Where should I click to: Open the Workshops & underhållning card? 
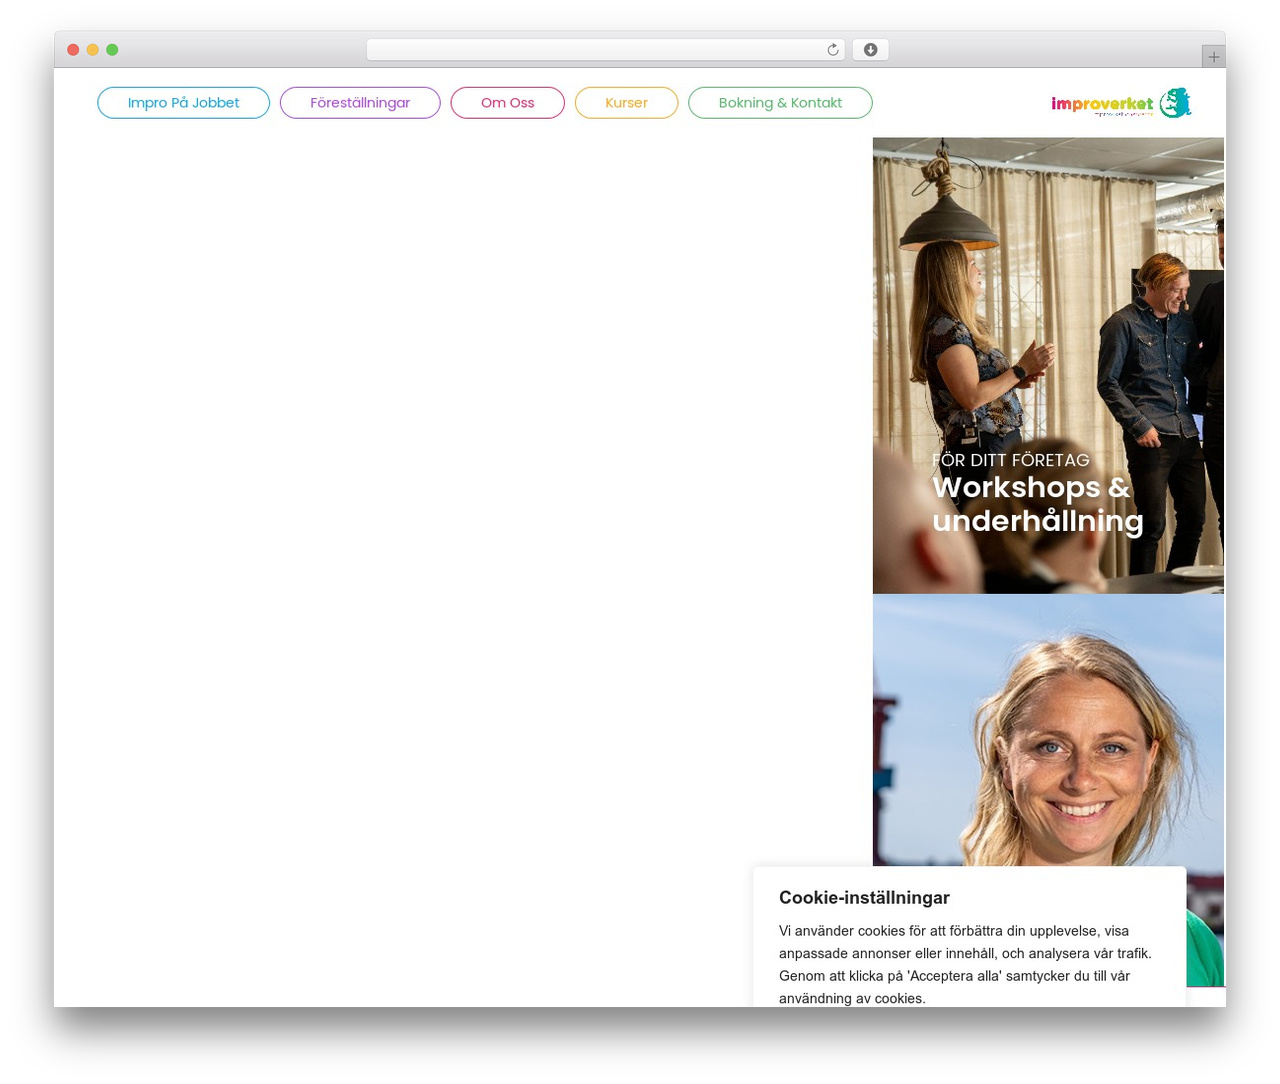click(1048, 366)
